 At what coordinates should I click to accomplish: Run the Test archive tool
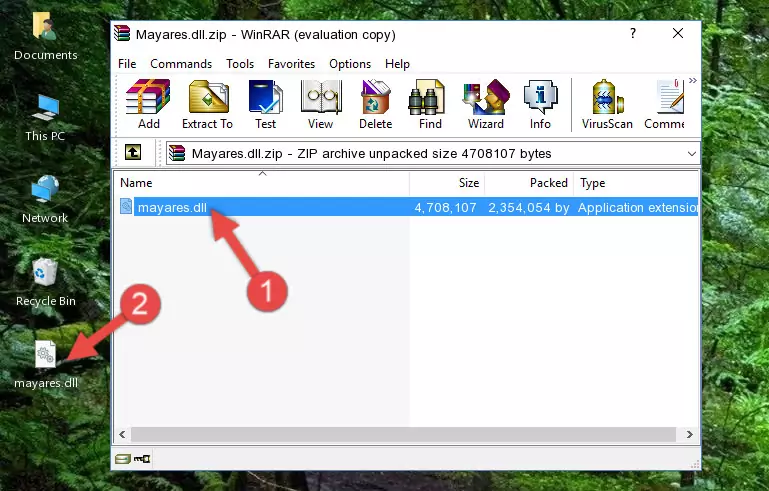tap(265, 104)
